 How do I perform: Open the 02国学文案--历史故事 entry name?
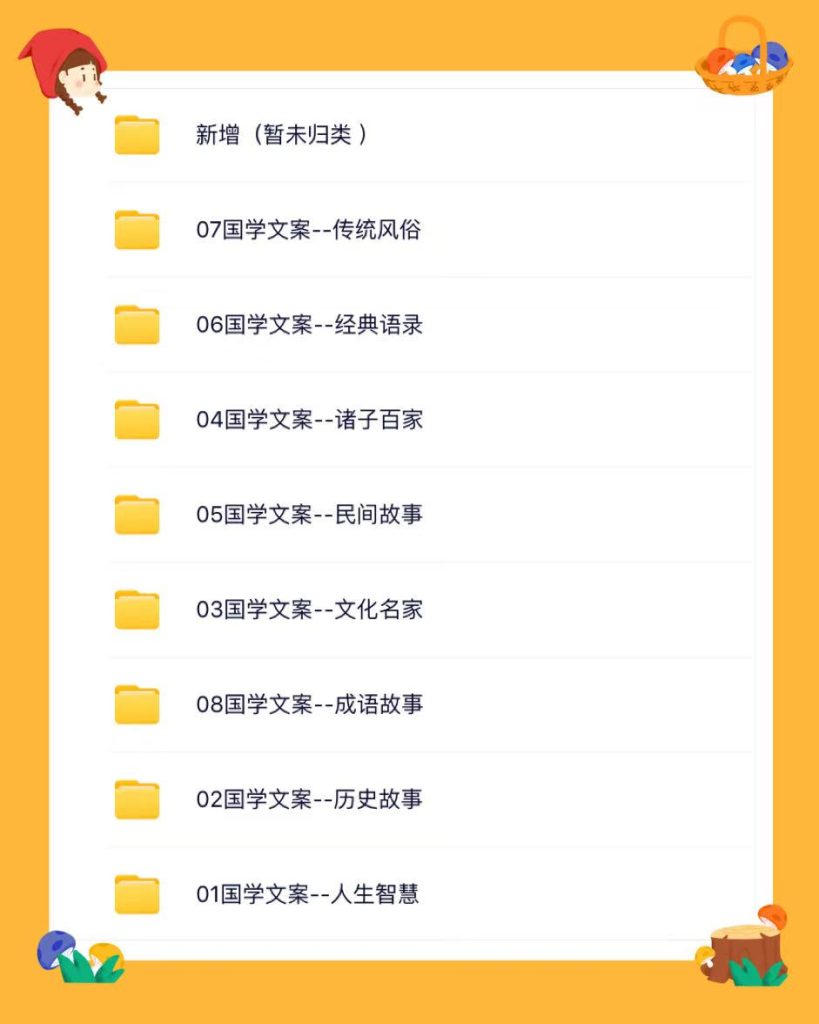(x=309, y=800)
